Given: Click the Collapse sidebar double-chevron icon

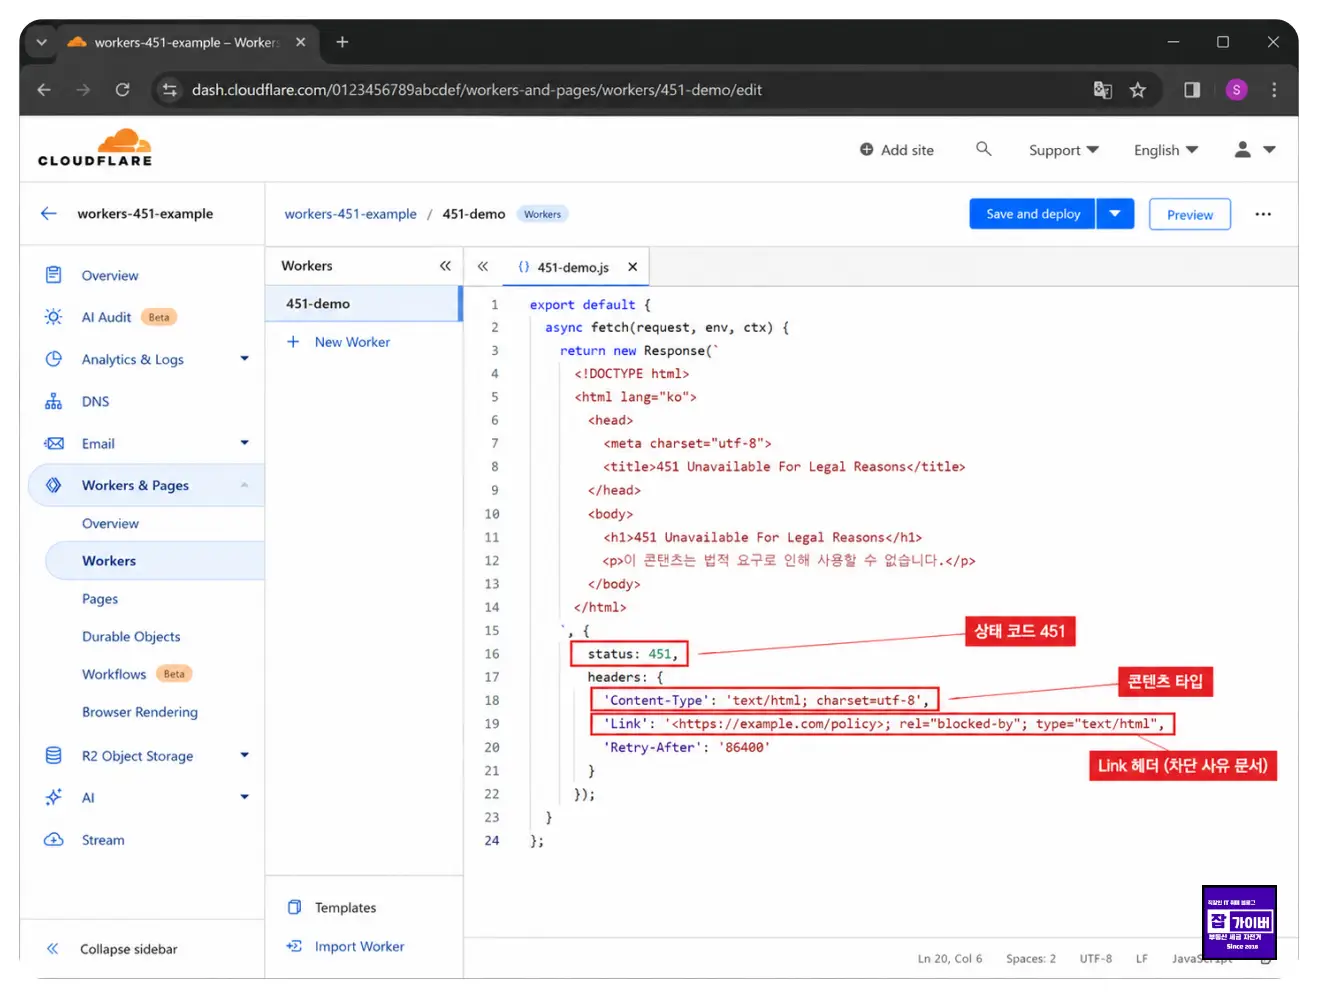Looking at the screenshot, I should click(52, 948).
